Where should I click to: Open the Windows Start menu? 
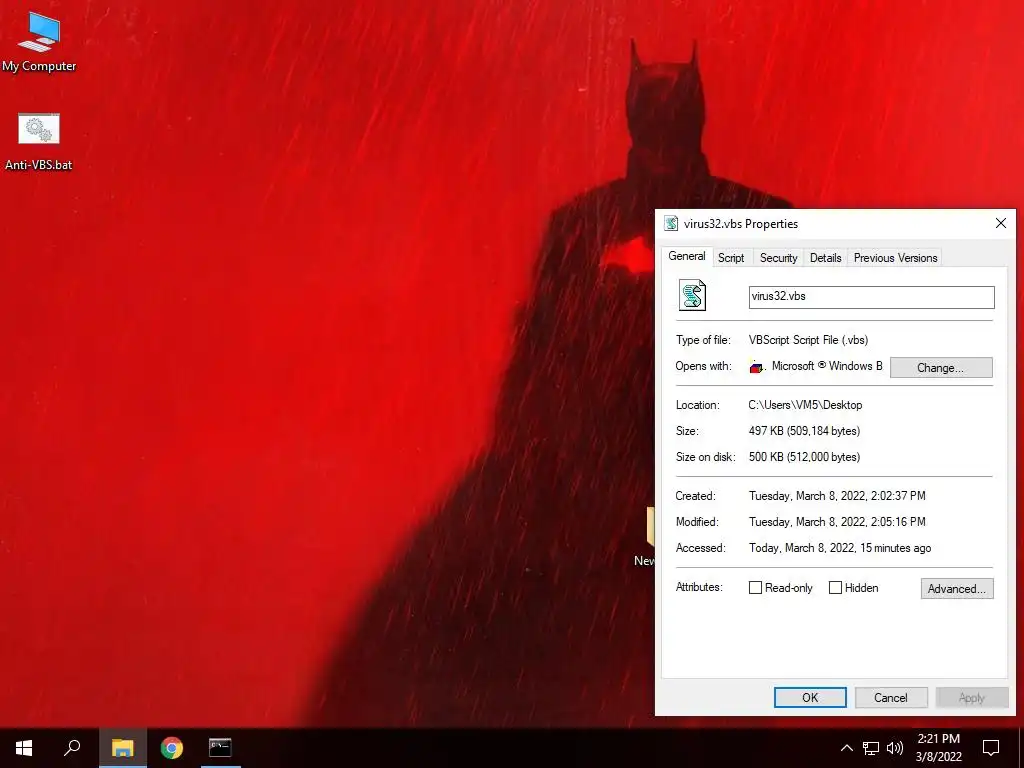pos(24,748)
